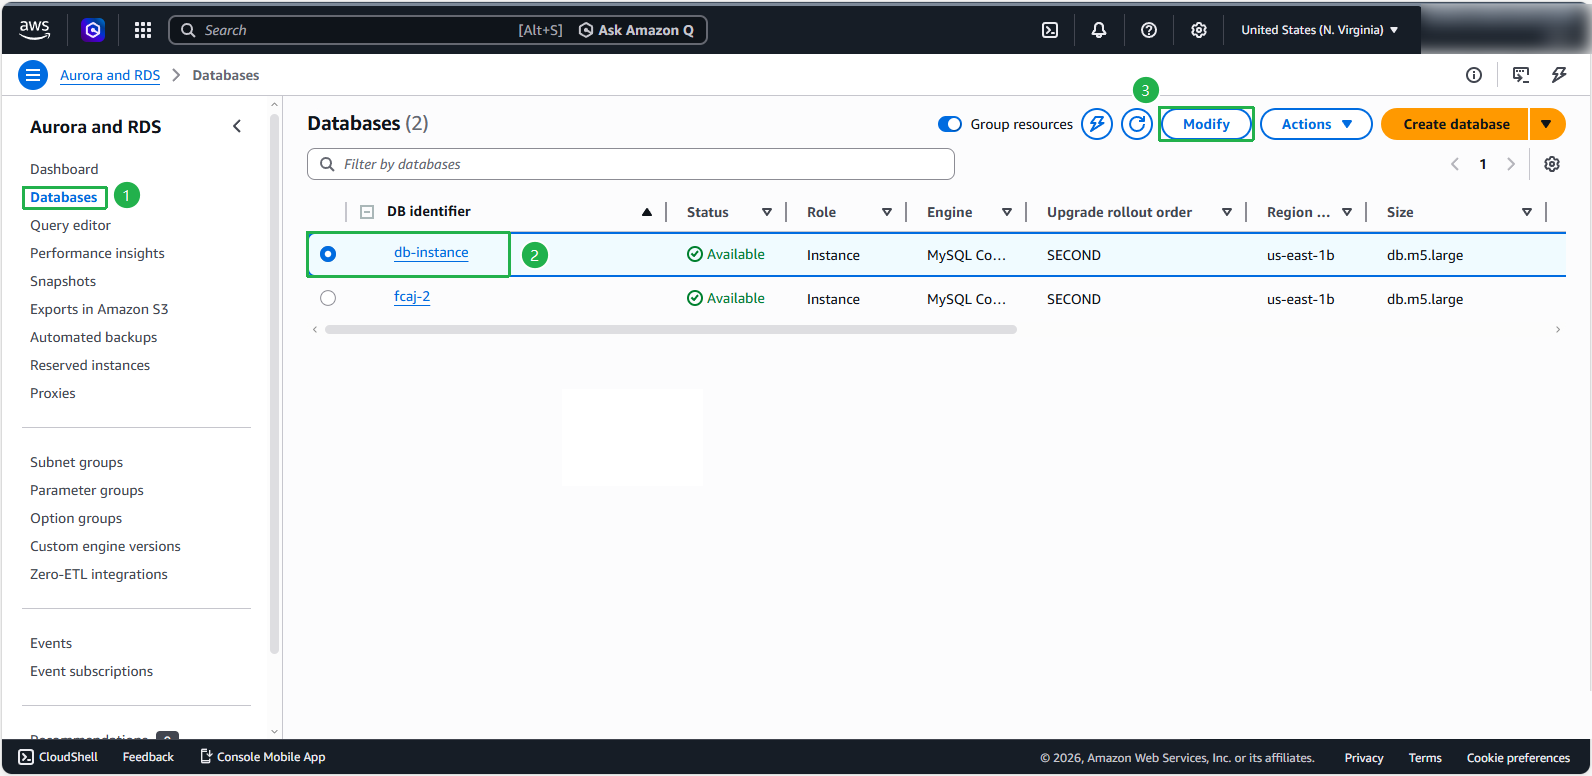Open the info panel icon
The height and width of the screenshot is (776, 1592).
point(1474,75)
